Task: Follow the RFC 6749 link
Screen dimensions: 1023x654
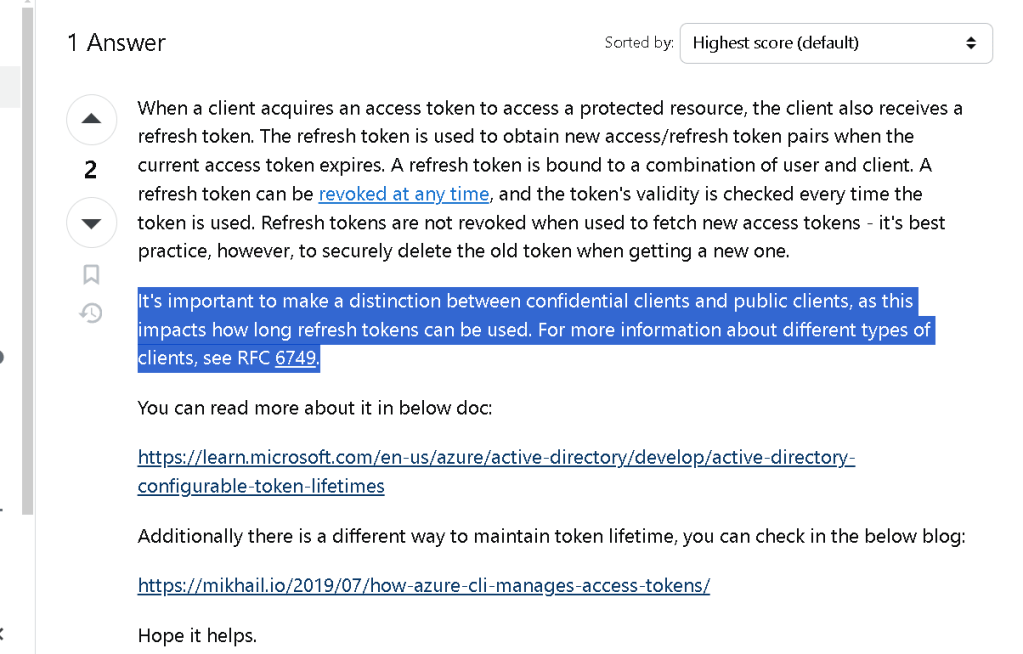Action: click(x=295, y=358)
